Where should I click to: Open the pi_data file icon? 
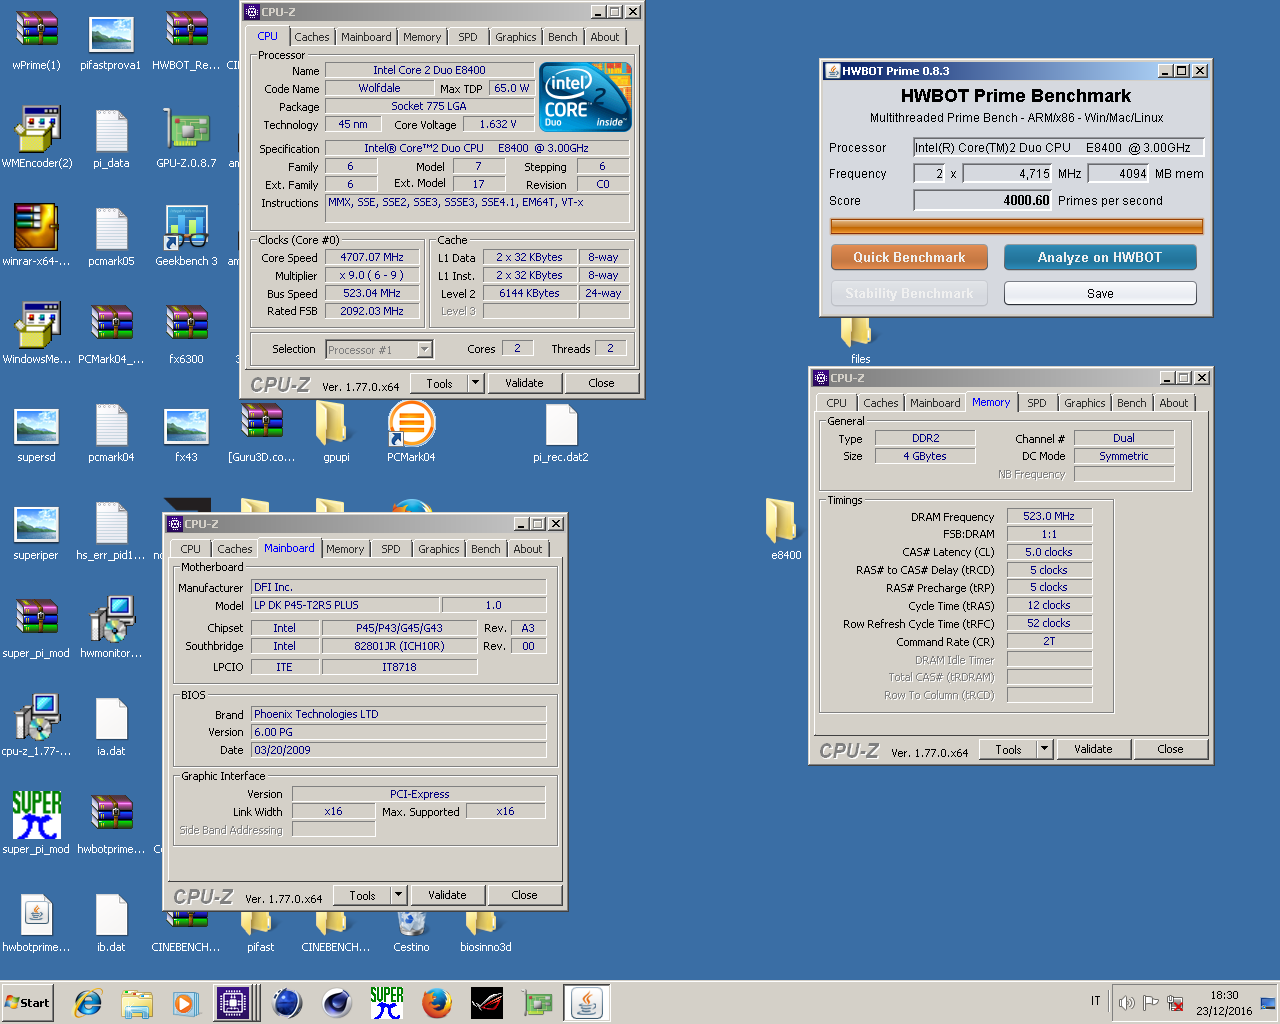(x=111, y=130)
